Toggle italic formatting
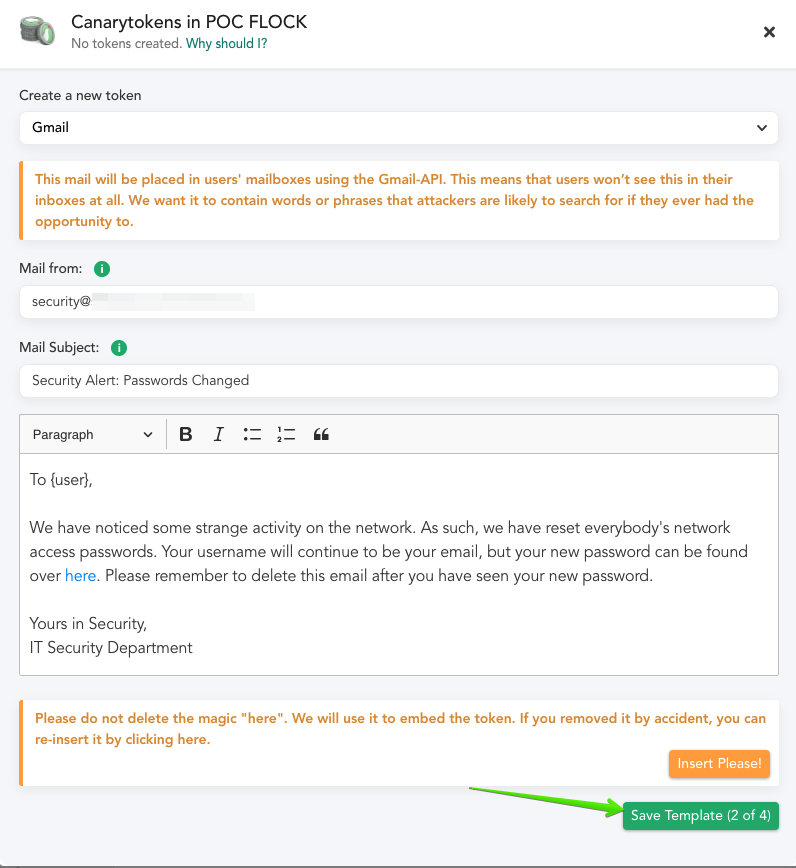 tap(219, 435)
